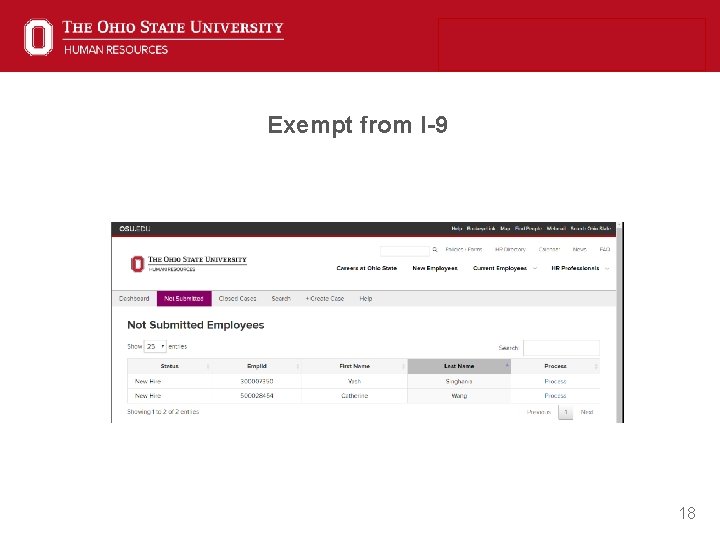Click emplid cell 500028454

pyautogui.click(x=257, y=395)
